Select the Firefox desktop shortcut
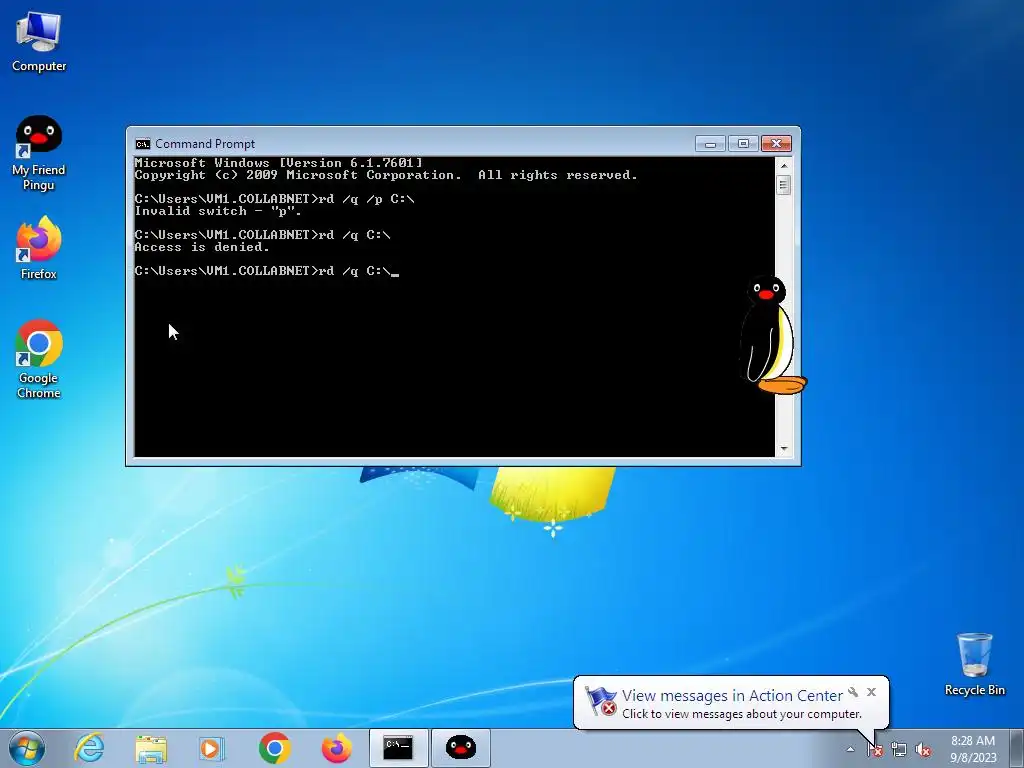This screenshot has width=1024, height=768. (x=39, y=248)
